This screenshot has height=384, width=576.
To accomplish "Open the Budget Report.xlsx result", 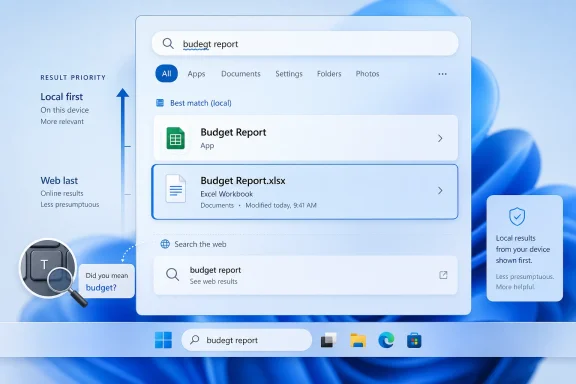I will [x=305, y=192].
